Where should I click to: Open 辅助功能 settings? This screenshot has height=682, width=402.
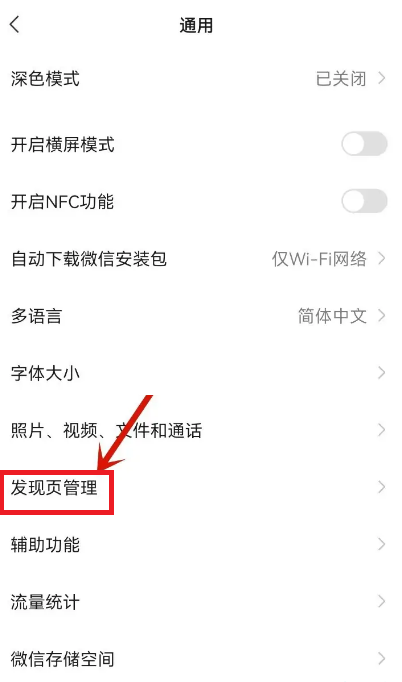[201, 545]
